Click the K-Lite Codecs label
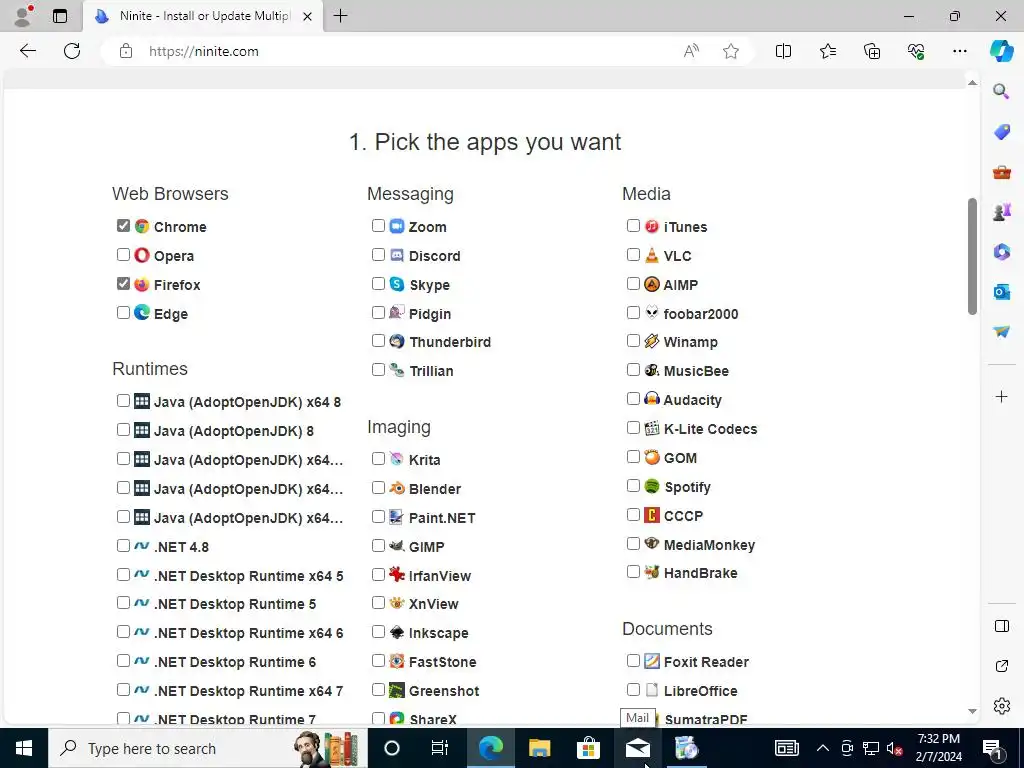This screenshot has height=768, width=1024. (x=711, y=429)
